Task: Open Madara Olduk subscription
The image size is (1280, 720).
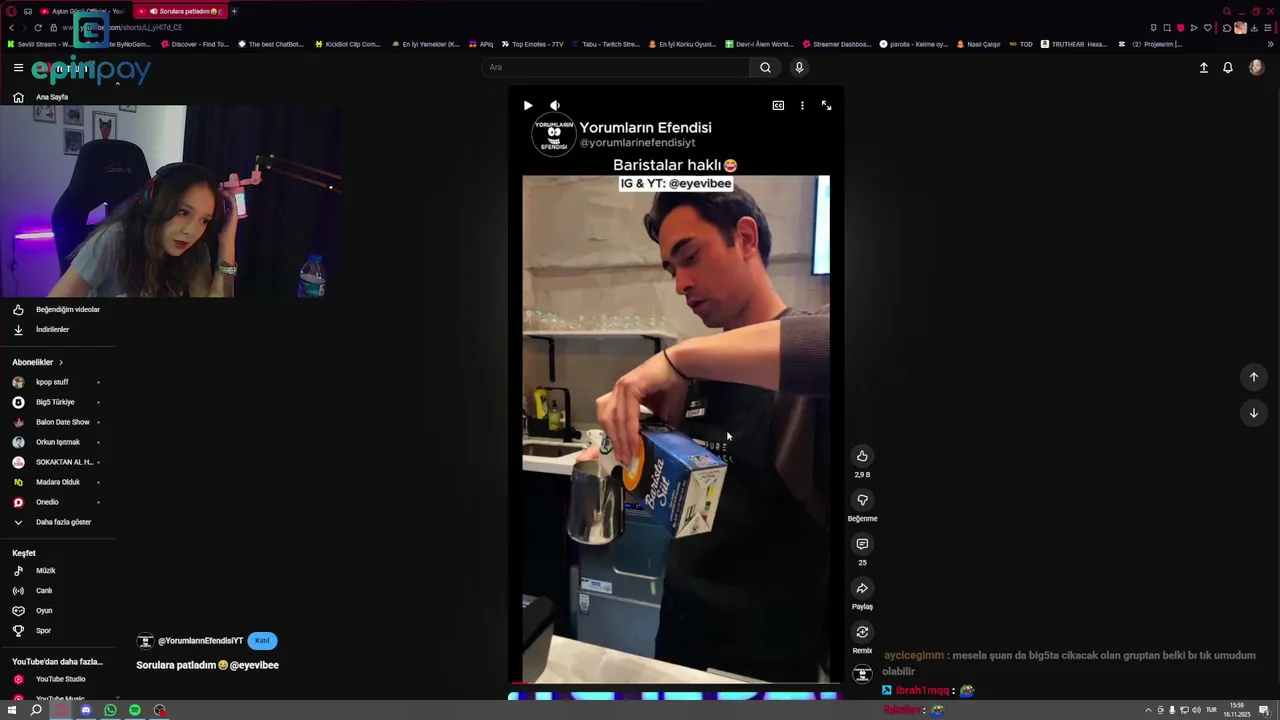Action: click(58, 482)
